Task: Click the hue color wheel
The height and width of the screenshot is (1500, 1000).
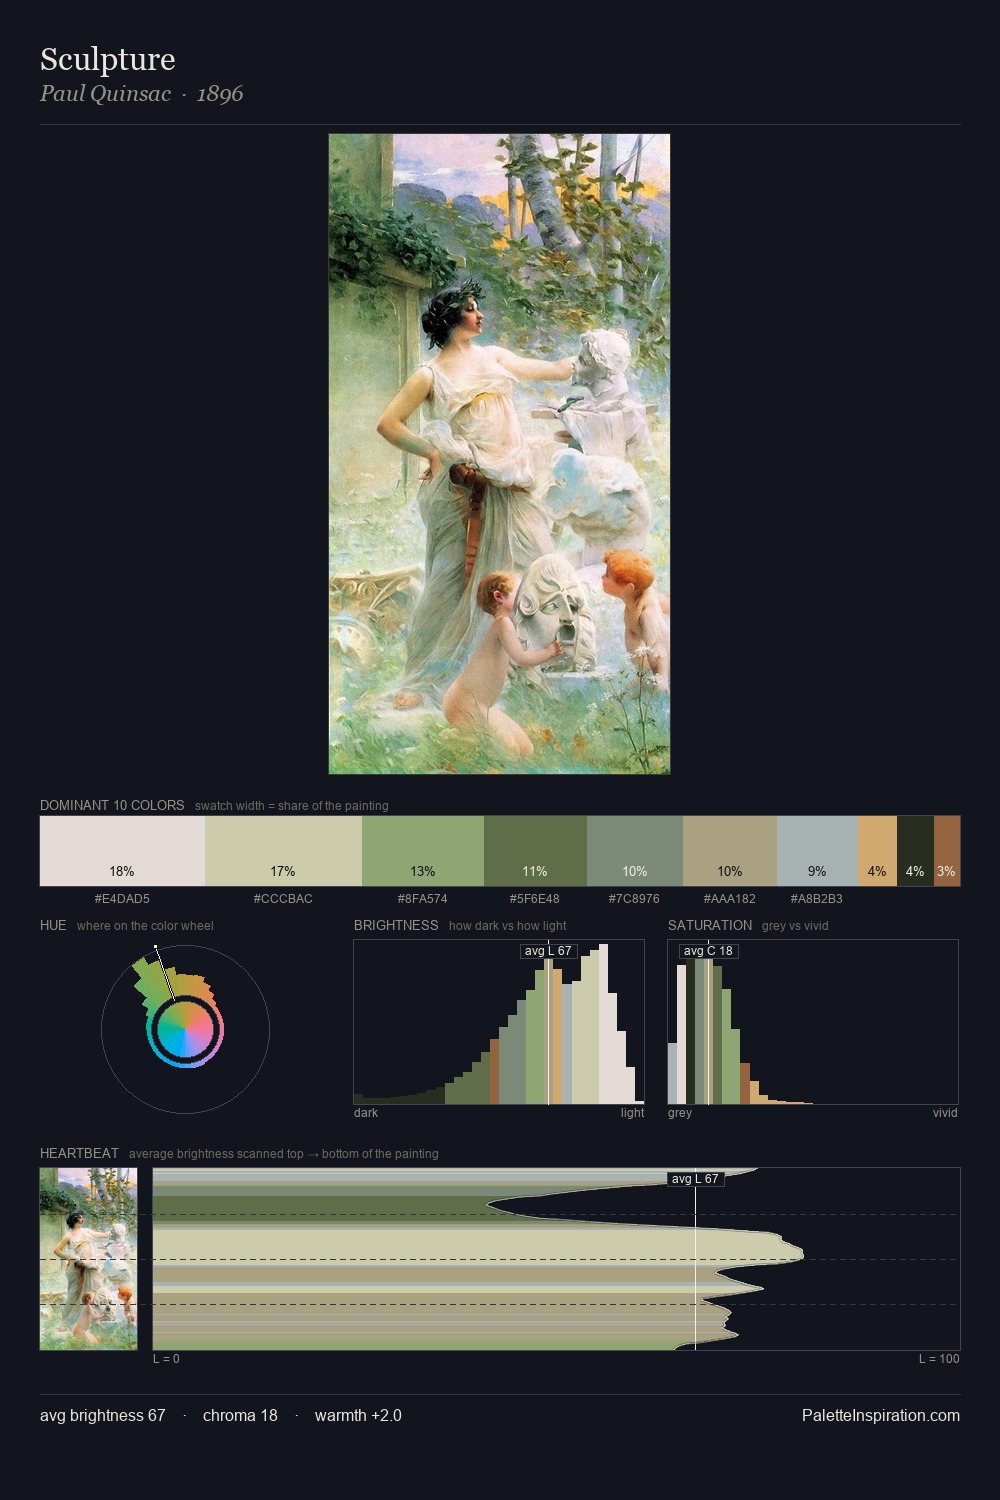Action: pyautogui.click(x=185, y=1029)
